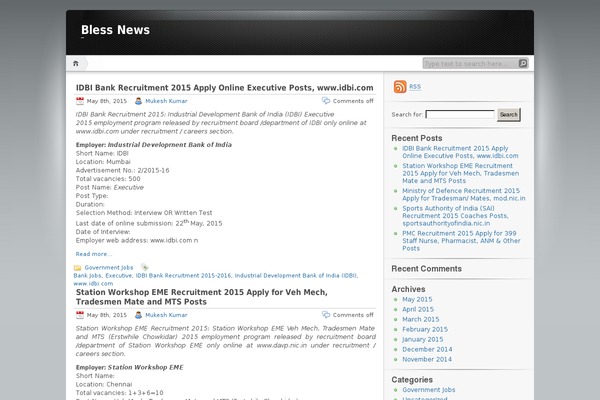Click the folder icon beside Government Jobs
The width and height of the screenshot is (600, 400).
[77, 268]
